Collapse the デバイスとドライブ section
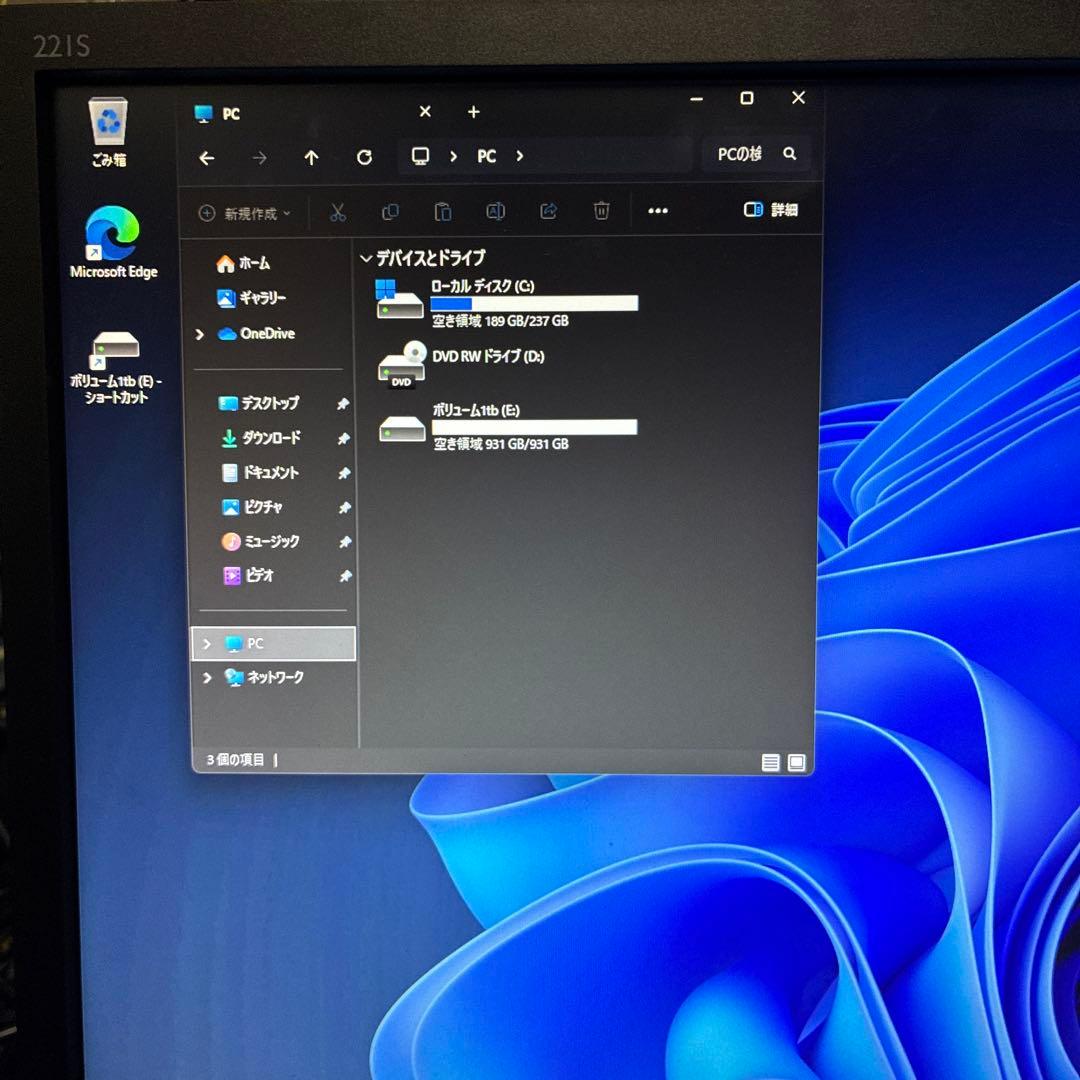 (x=367, y=258)
